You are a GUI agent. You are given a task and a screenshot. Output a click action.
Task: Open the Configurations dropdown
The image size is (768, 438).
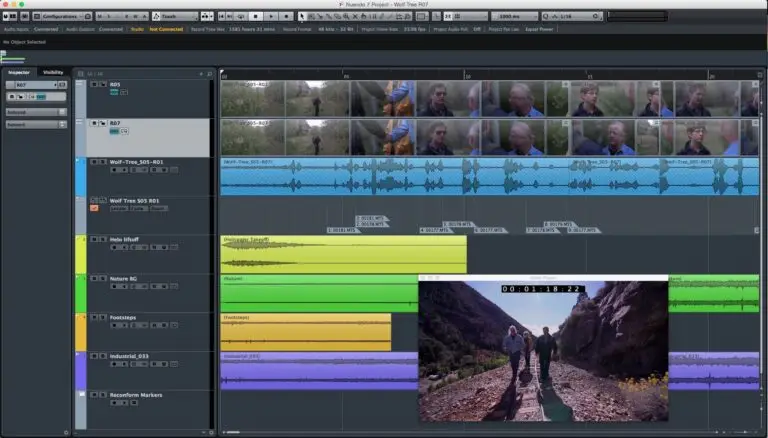point(63,16)
